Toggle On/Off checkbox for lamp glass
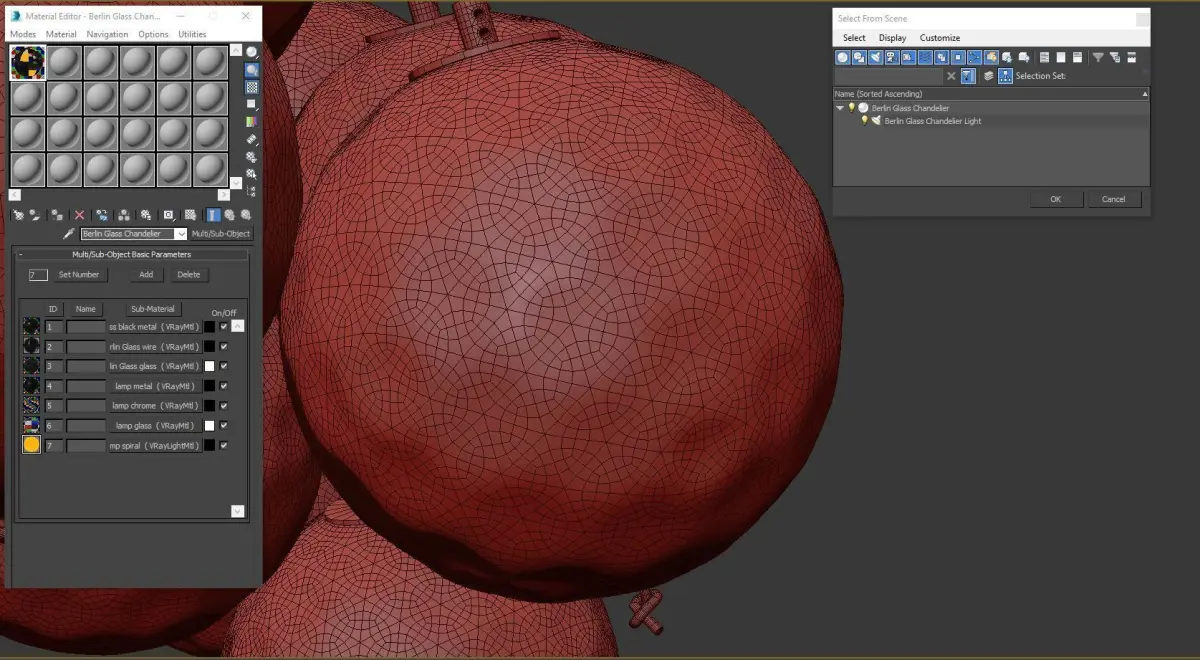This screenshot has height=660, width=1200. (x=224, y=426)
